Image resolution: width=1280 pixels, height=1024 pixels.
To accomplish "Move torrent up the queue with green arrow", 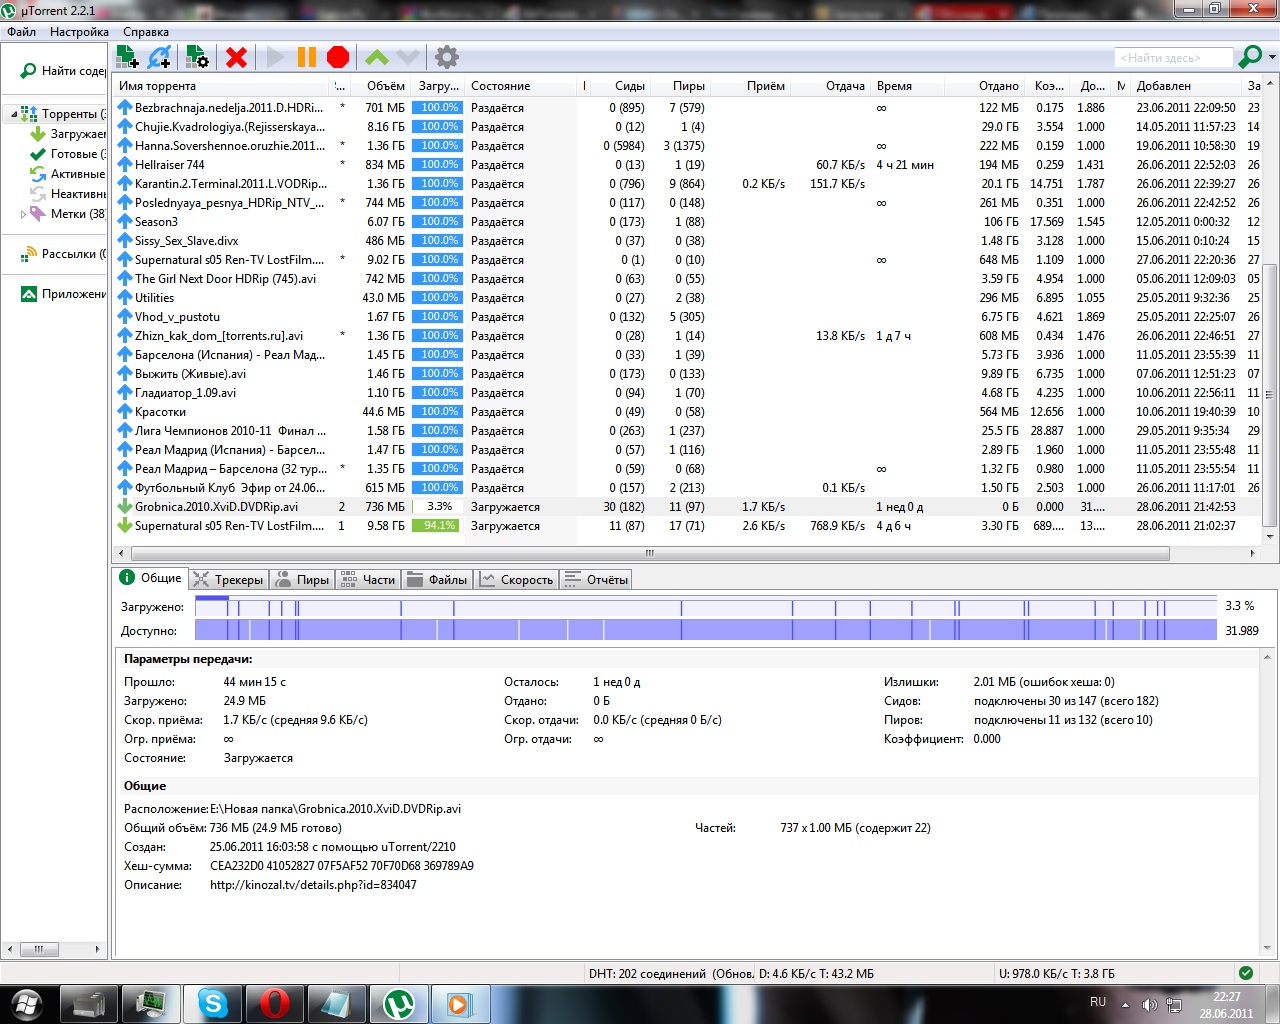I will (377, 57).
